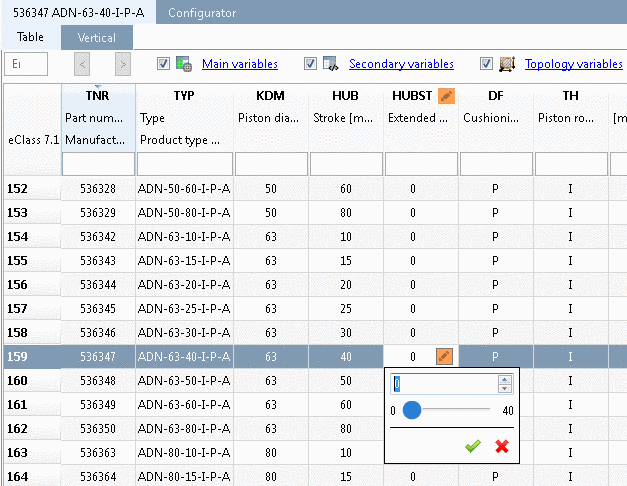Open the Main variables link
Viewport: 627px width, 486px height.
[x=240, y=64]
